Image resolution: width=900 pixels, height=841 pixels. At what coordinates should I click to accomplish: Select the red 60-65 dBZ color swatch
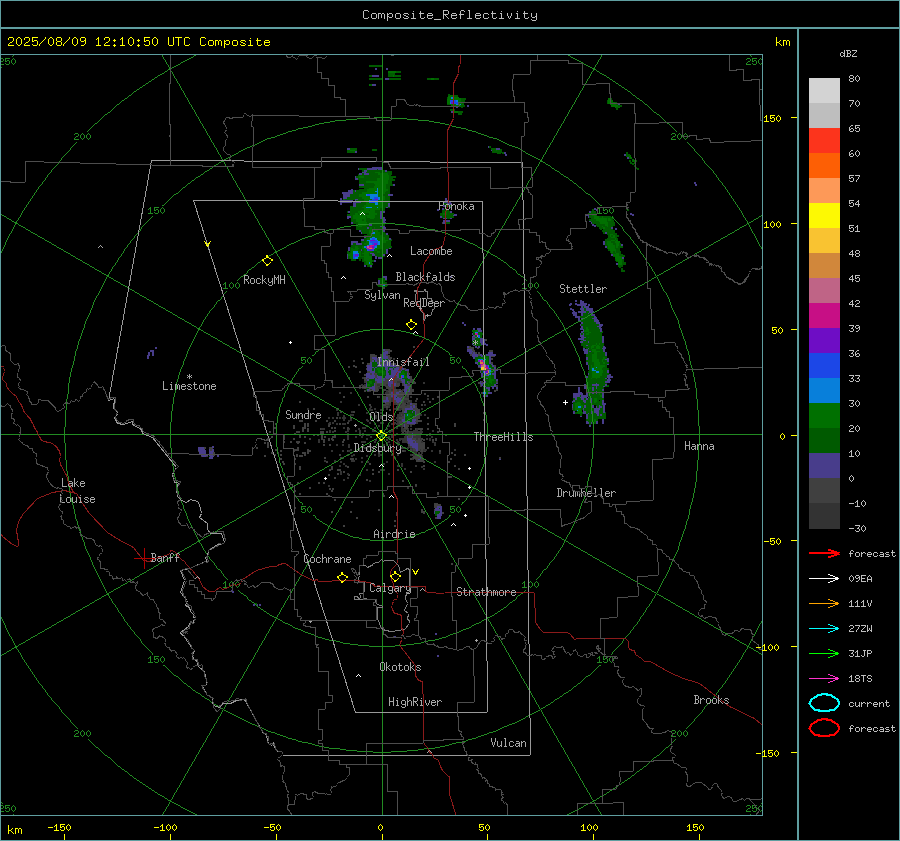tap(824, 141)
